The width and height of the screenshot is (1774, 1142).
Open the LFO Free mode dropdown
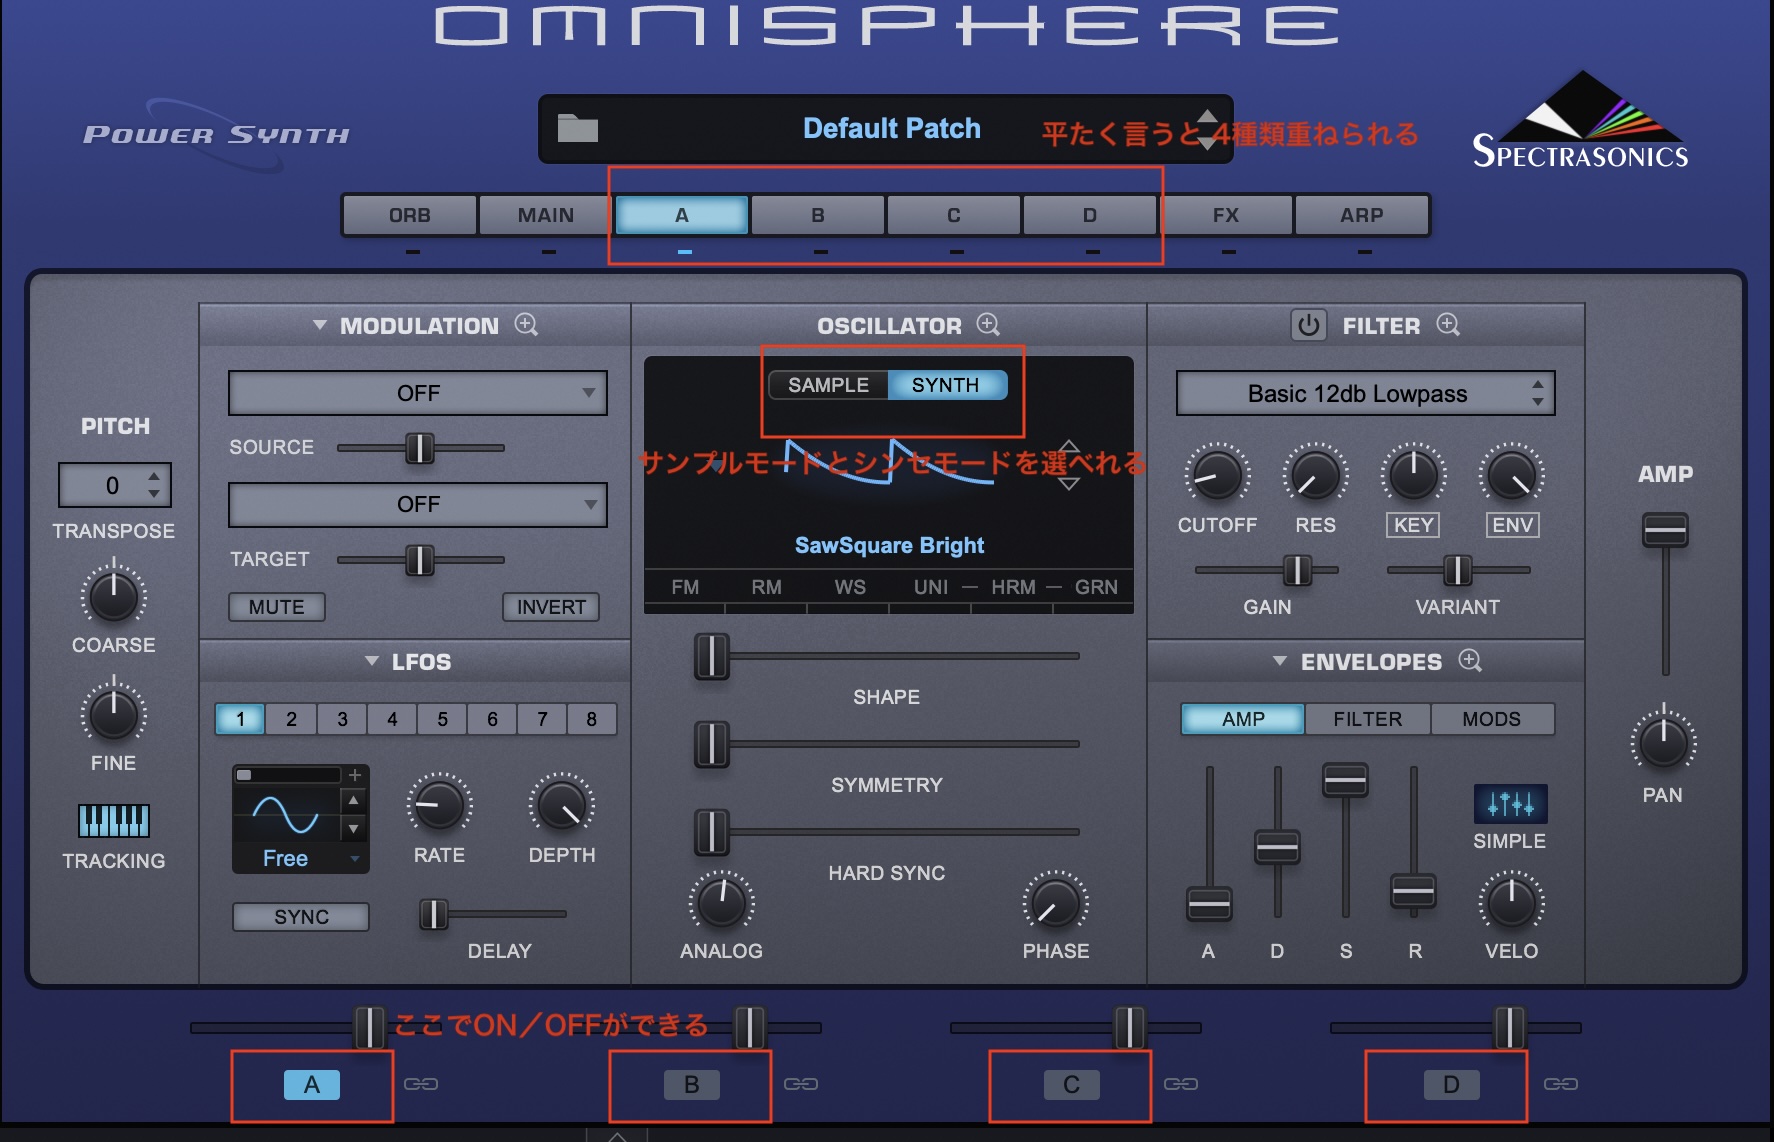[300, 858]
